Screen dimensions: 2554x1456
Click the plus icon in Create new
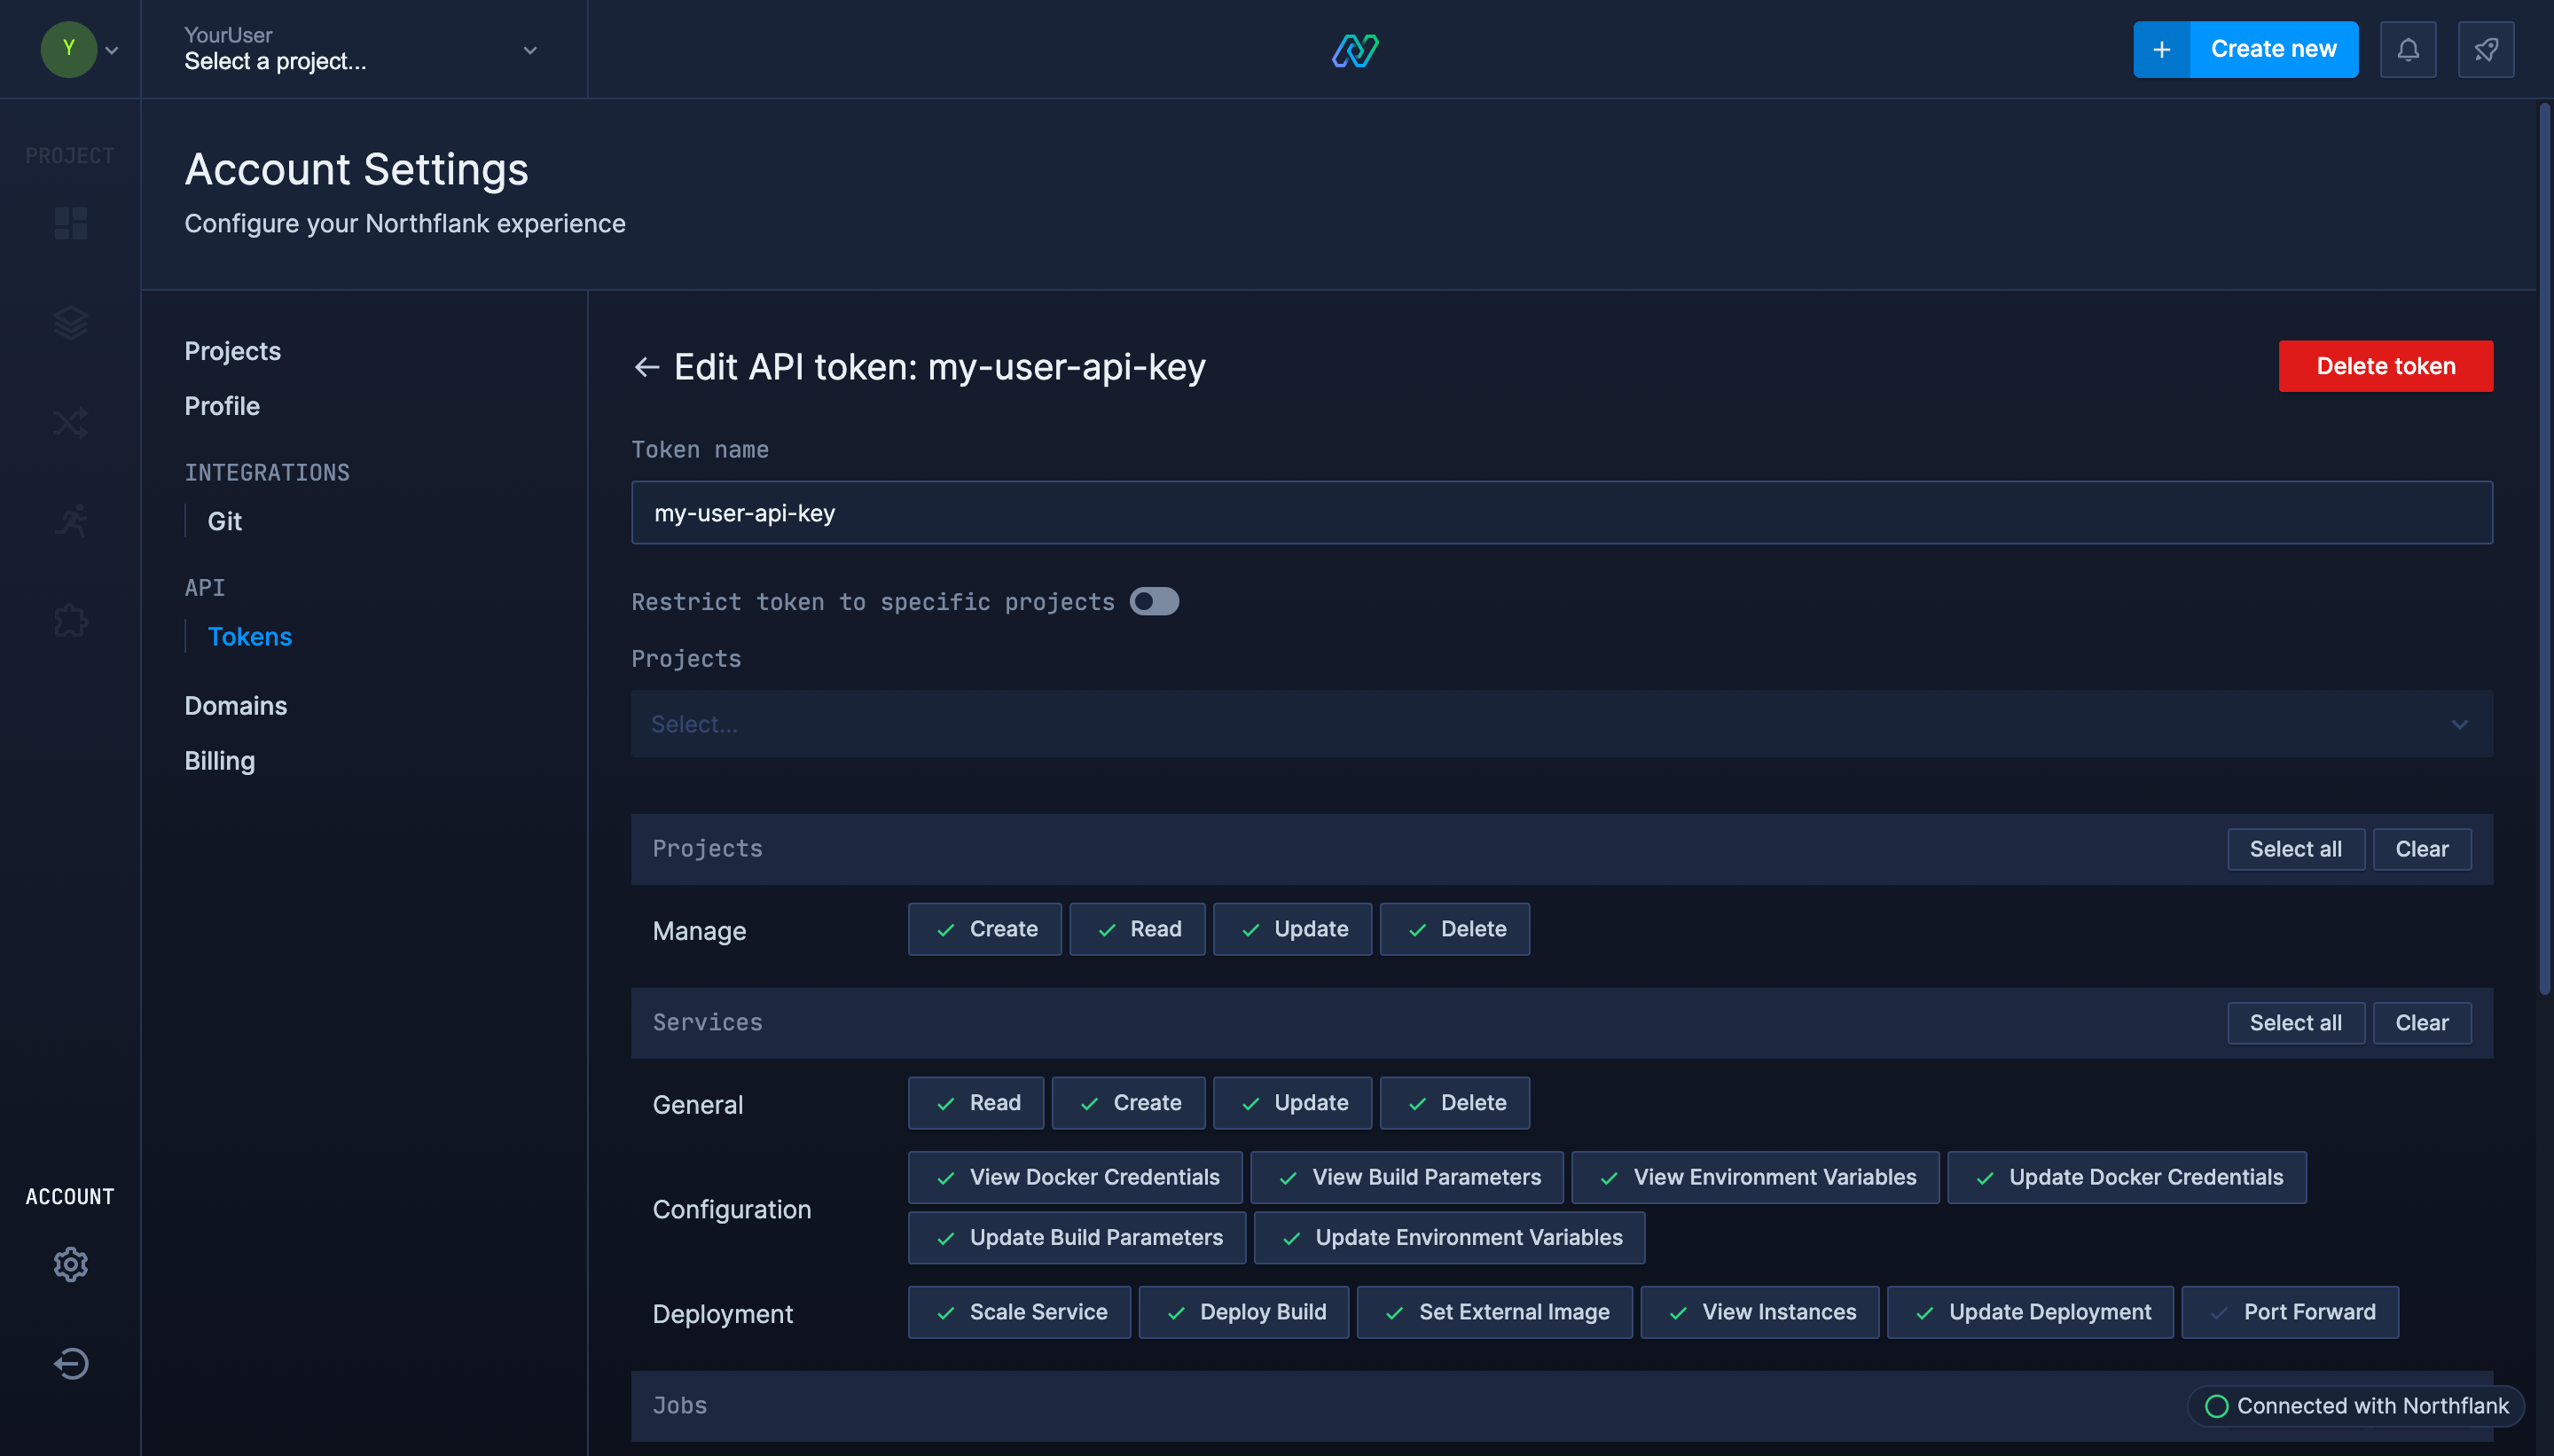click(2161, 49)
